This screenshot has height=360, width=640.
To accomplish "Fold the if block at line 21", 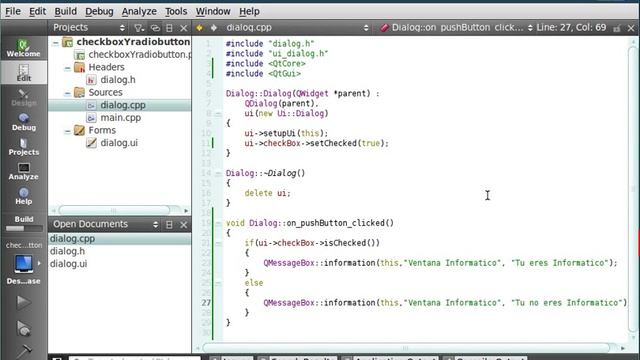I will pos(218,244).
